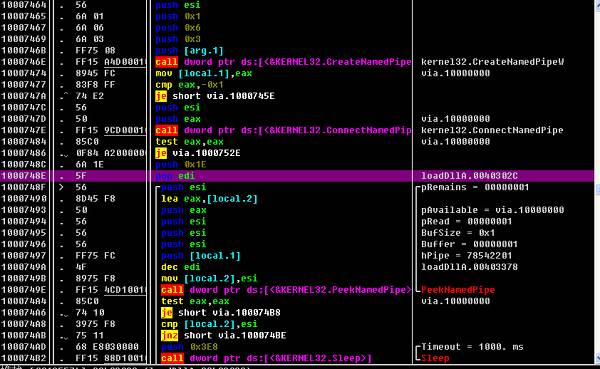
Task: Select the jnz short via.100074BE instruction
Action: click(223, 335)
